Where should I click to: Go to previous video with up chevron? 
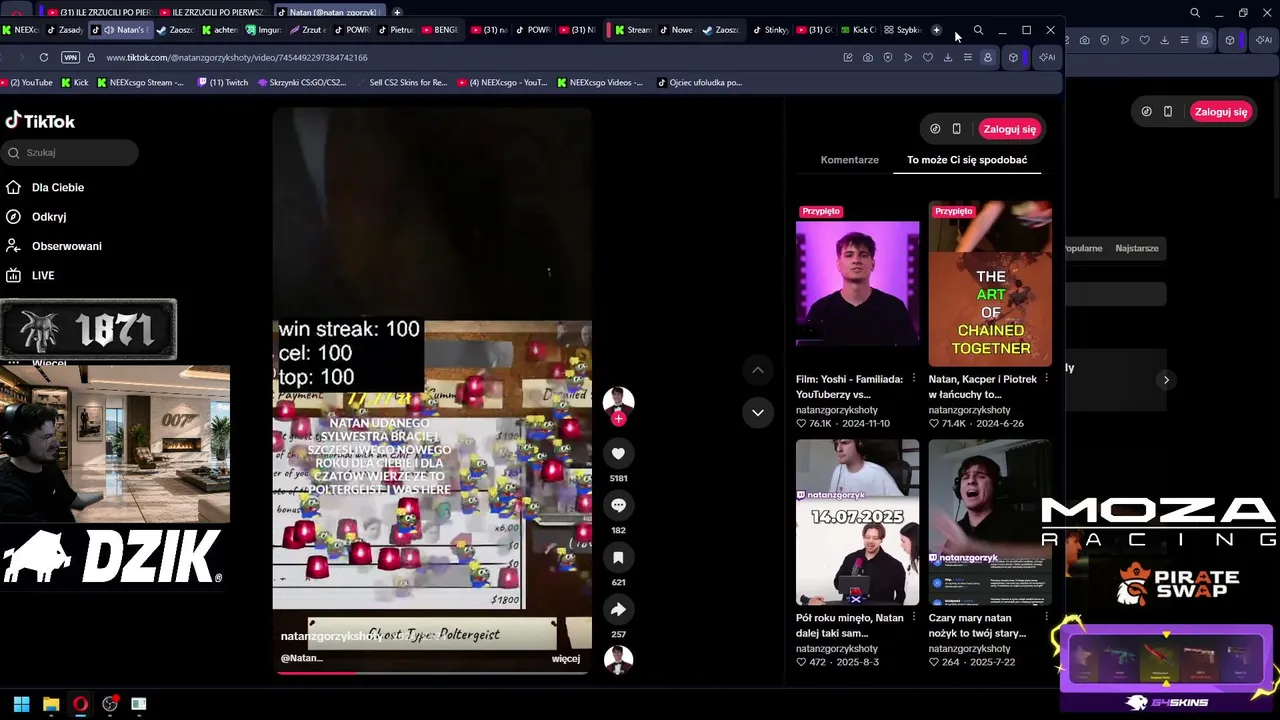tap(758, 370)
